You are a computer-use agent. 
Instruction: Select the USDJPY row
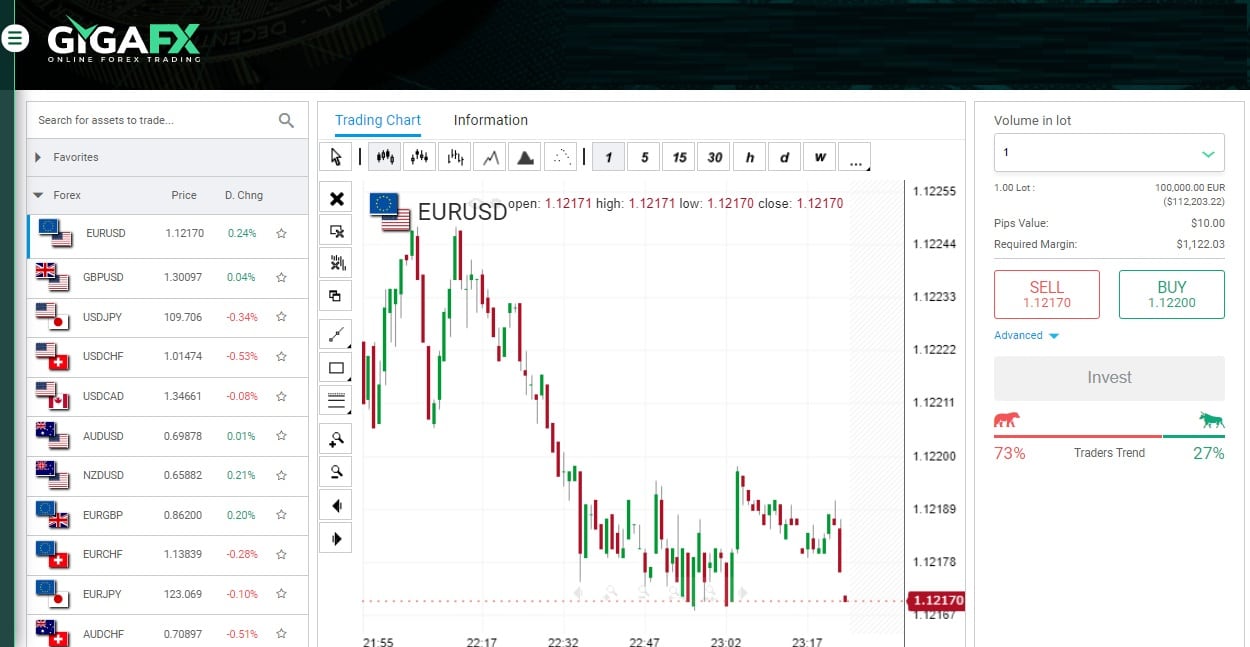tap(168, 317)
